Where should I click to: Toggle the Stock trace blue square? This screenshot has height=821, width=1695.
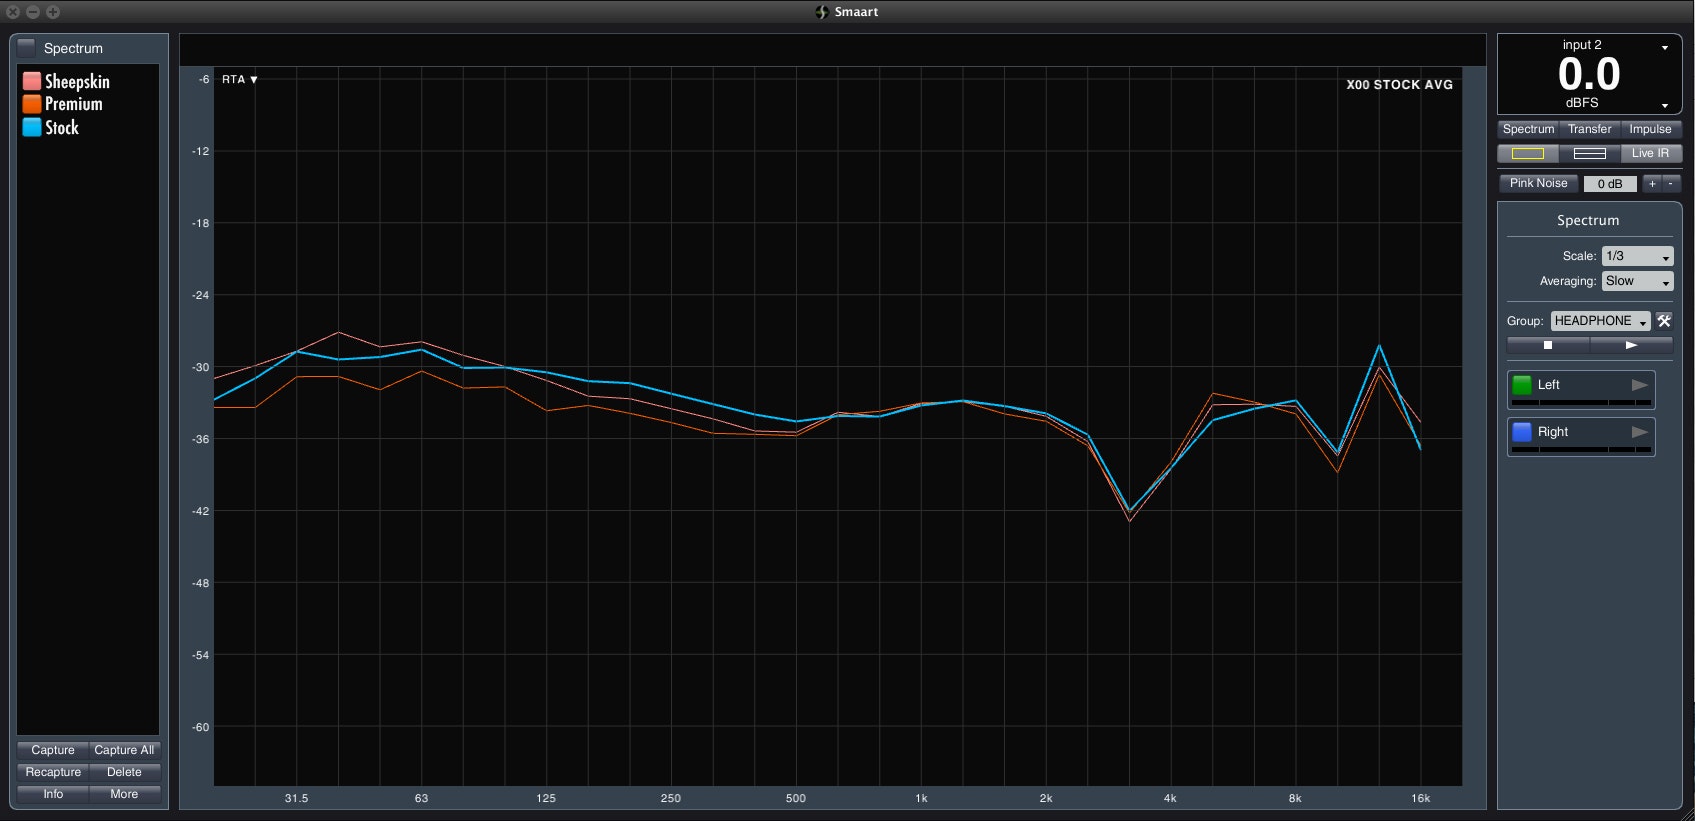[32, 127]
